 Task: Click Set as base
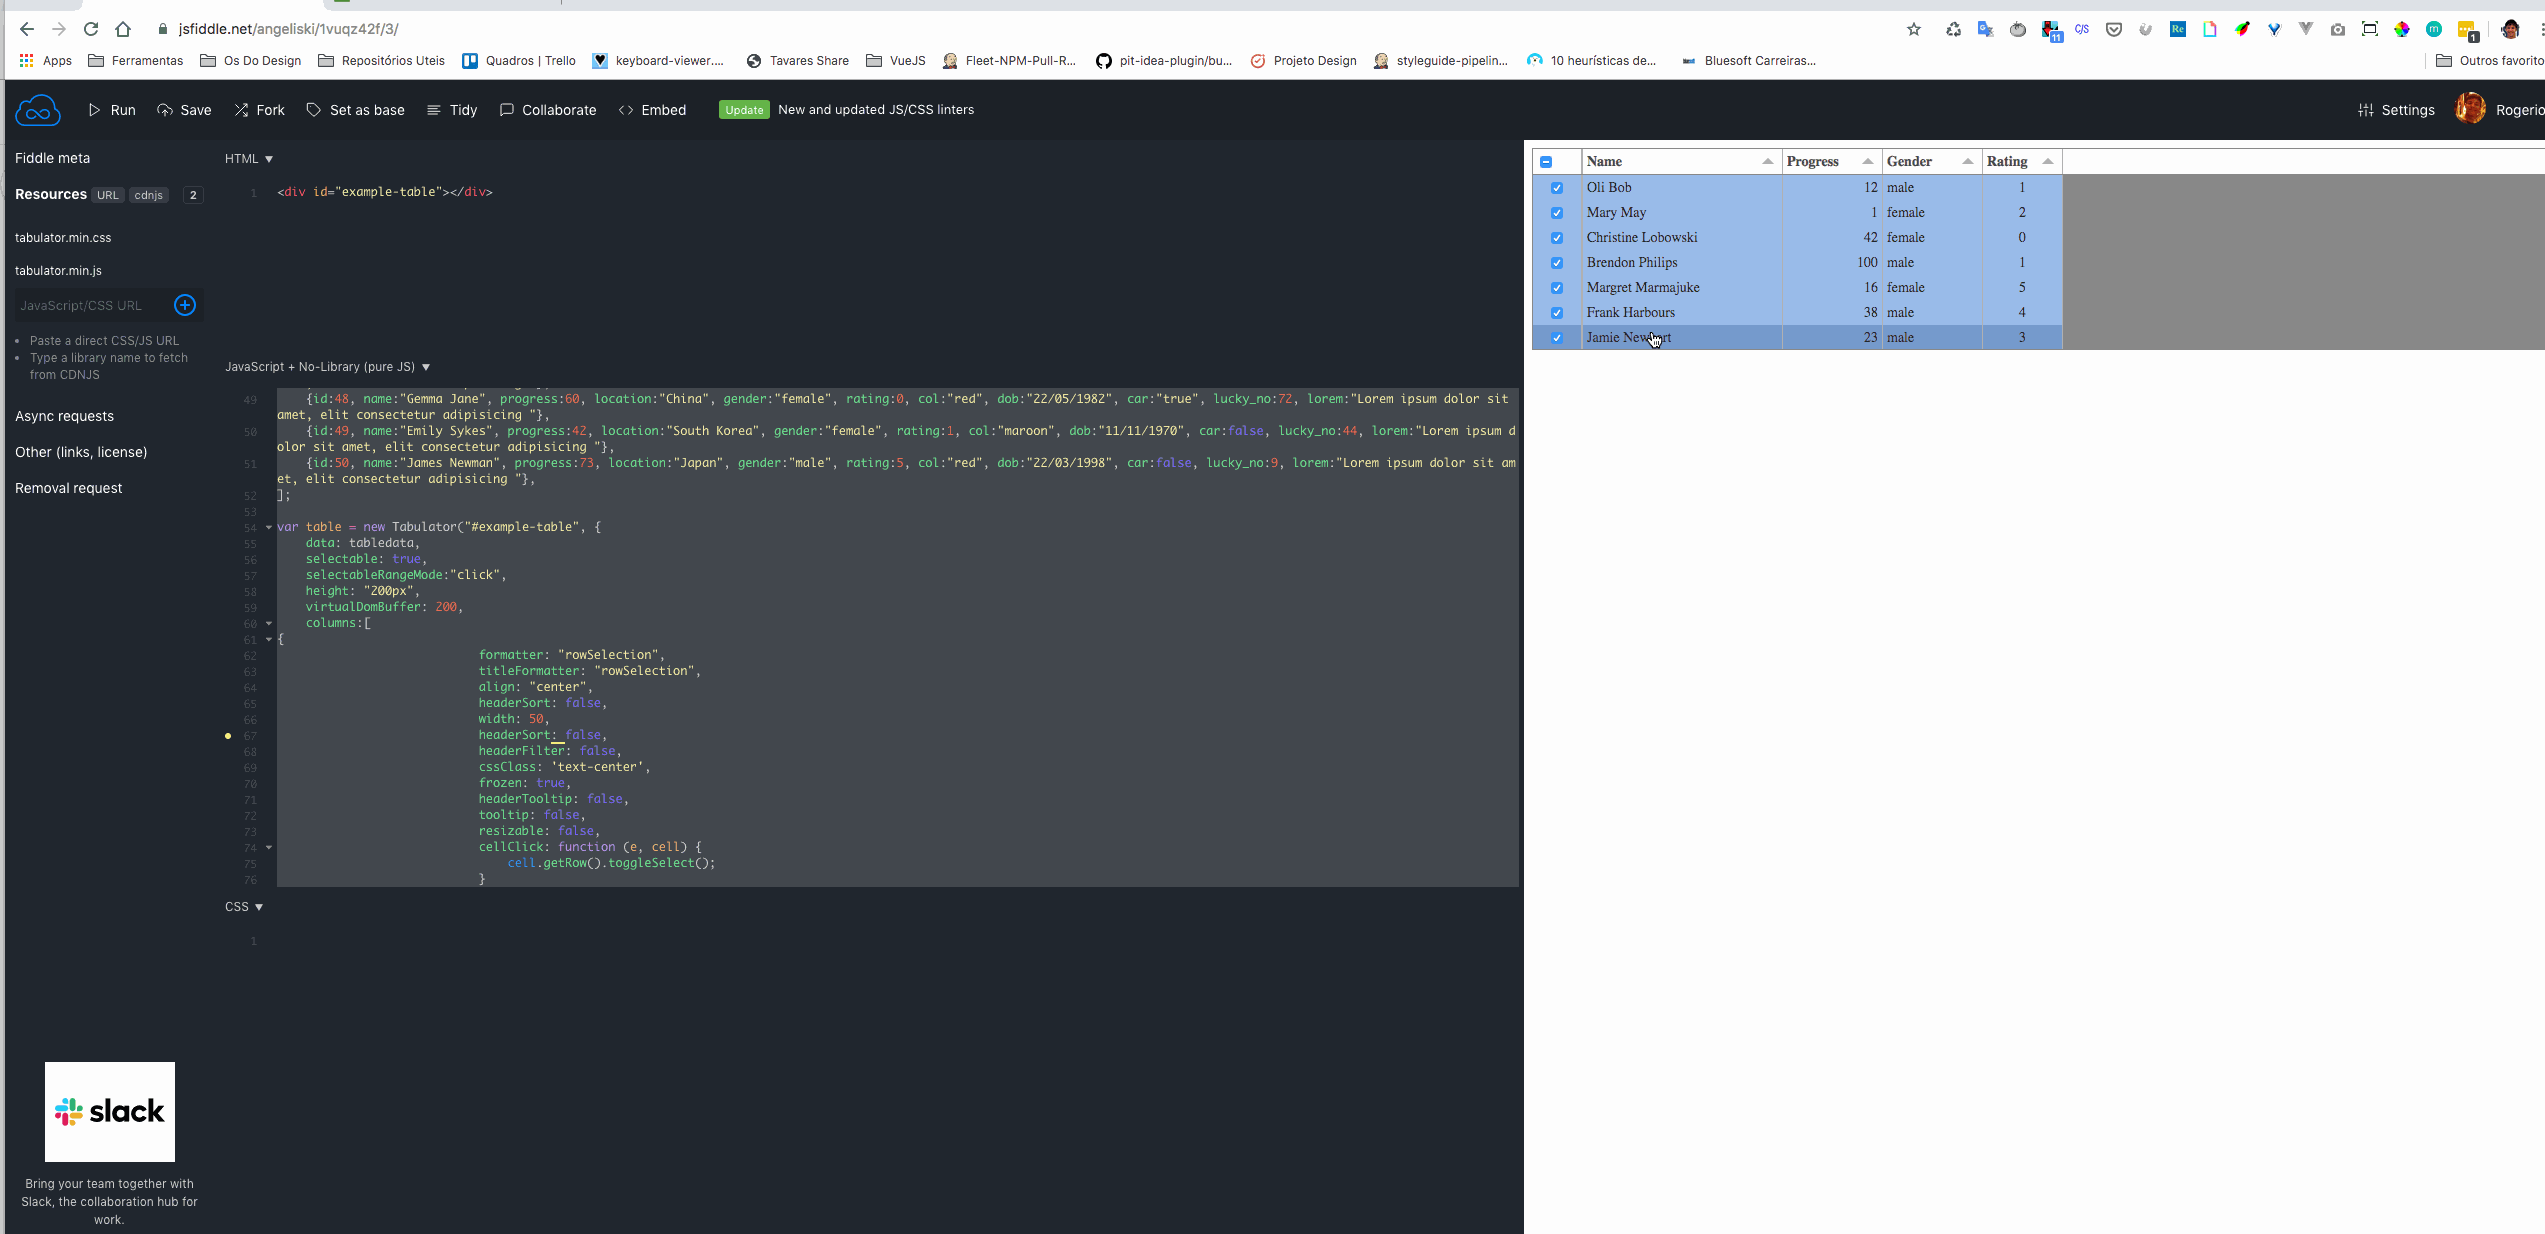tap(355, 110)
